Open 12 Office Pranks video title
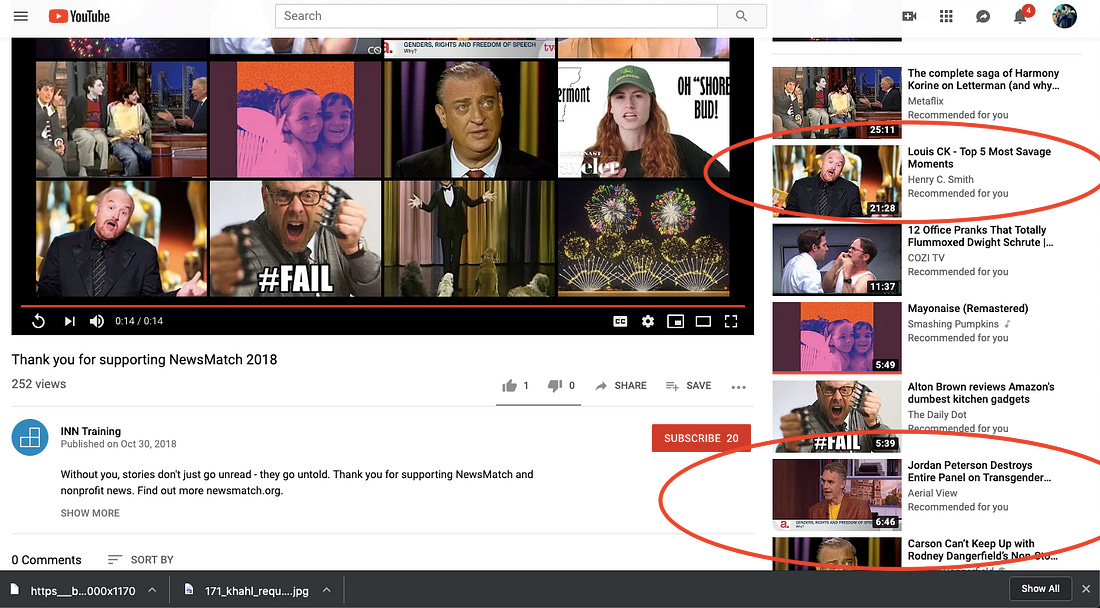The width and height of the screenshot is (1100, 608). [x=981, y=236]
